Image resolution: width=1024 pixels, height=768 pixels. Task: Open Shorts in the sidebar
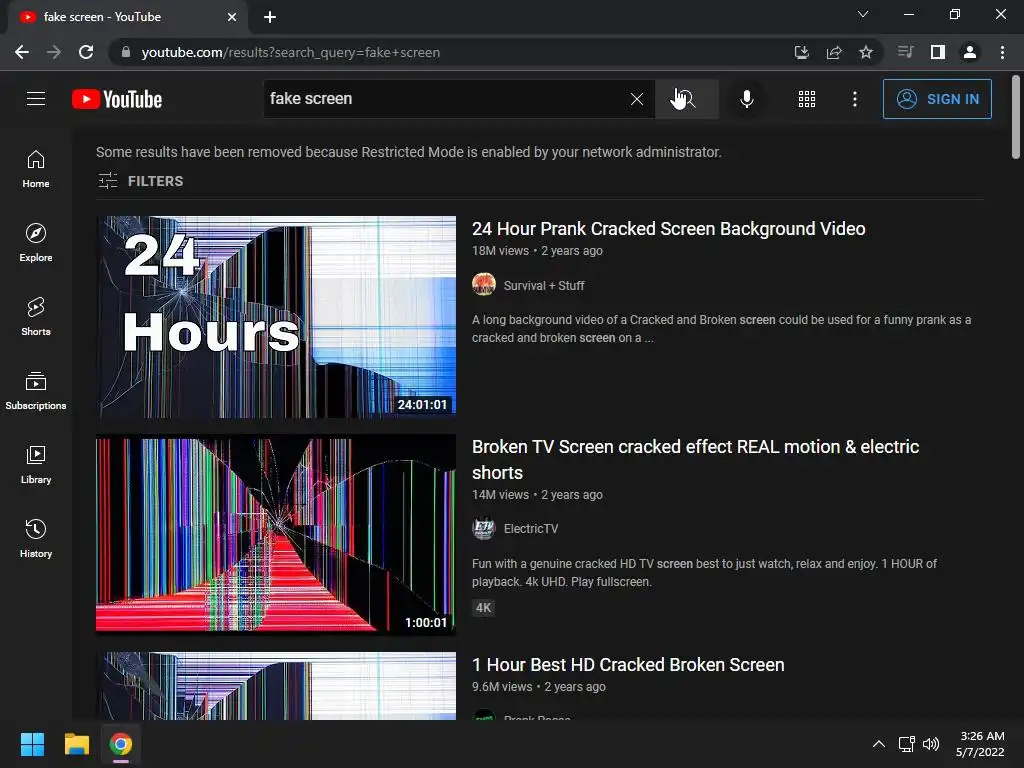[x=36, y=317]
